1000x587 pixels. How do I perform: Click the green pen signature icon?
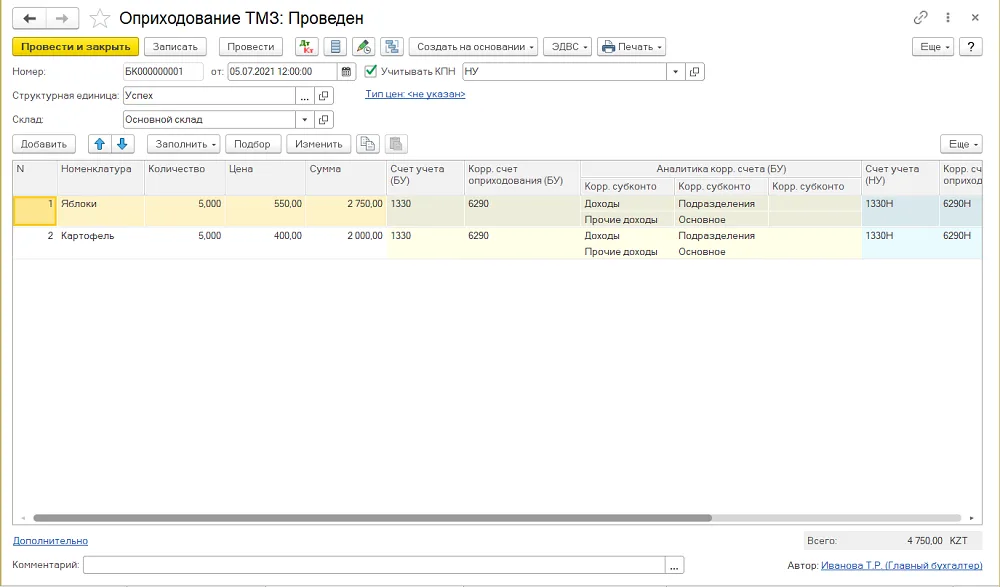click(364, 47)
